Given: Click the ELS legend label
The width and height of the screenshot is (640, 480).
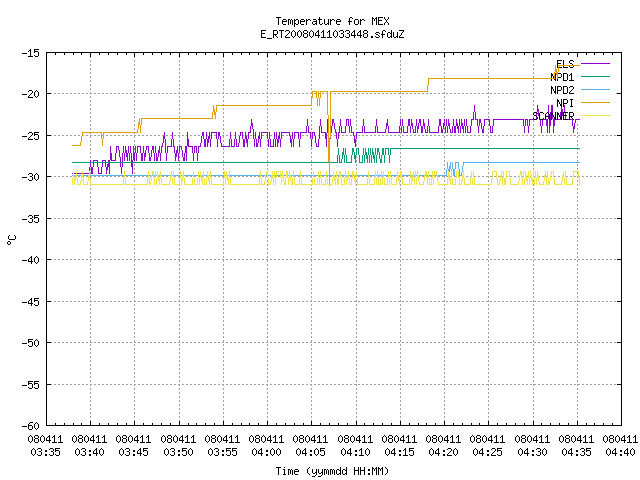Looking at the screenshot, I should pos(565,64).
